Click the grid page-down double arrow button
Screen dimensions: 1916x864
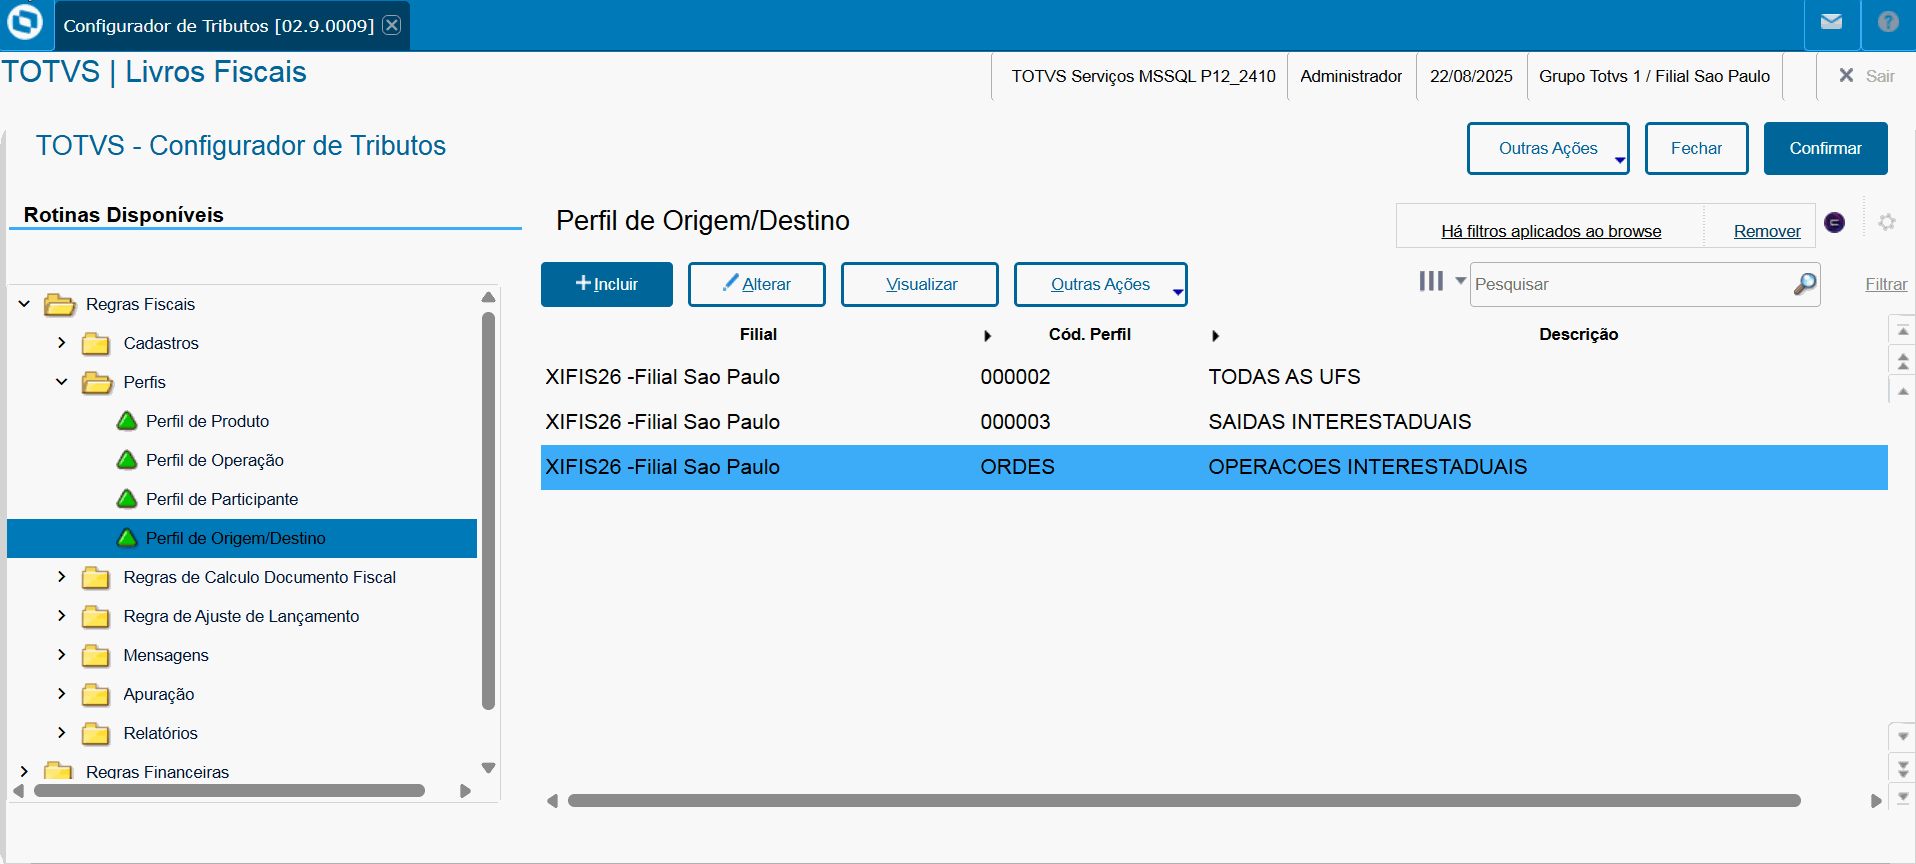[x=1903, y=768]
